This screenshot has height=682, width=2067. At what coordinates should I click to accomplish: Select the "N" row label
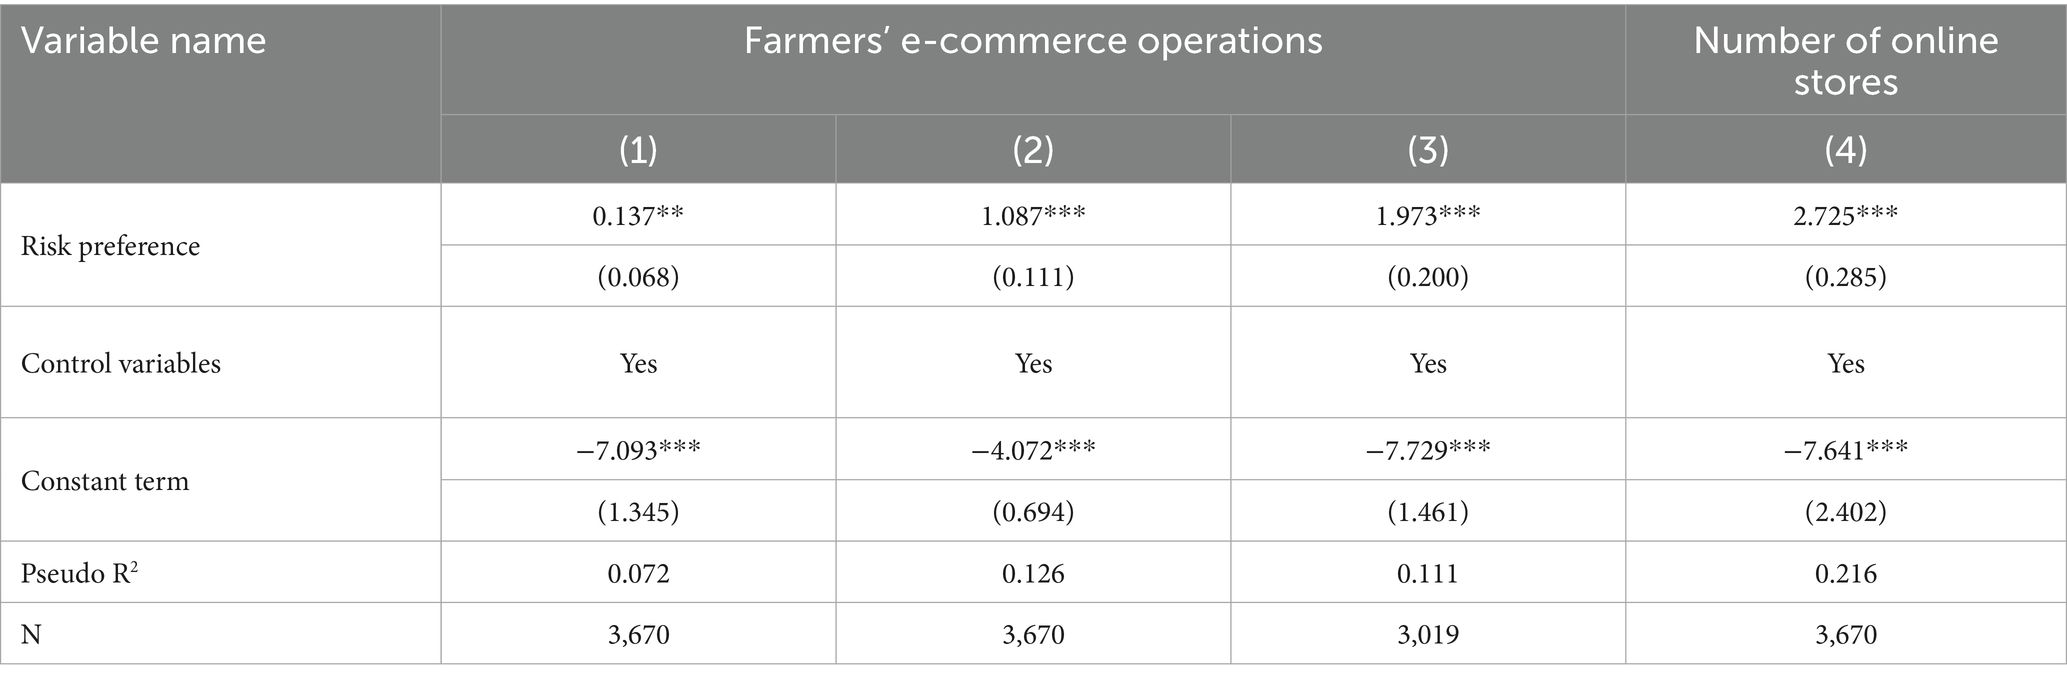pos(31,634)
